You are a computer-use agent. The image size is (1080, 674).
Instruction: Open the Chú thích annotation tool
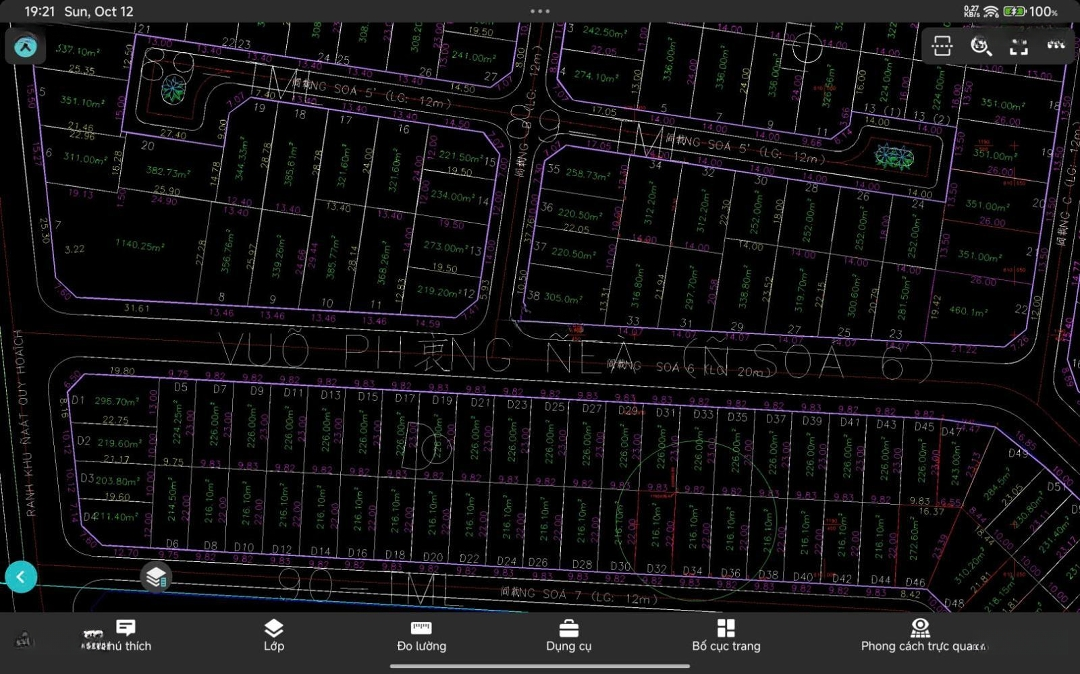pyautogui.click(x=126, y=635)
